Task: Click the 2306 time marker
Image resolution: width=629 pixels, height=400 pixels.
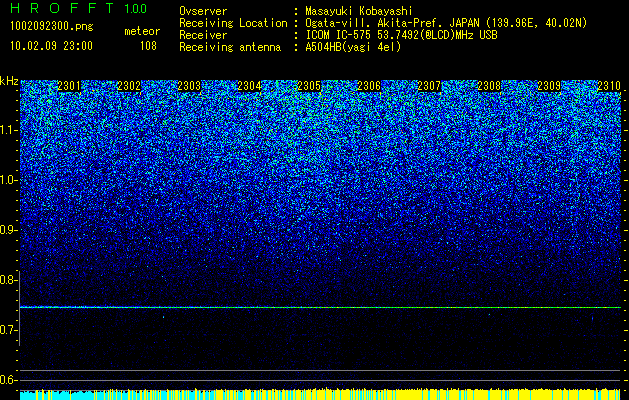Action: click(x=369, y=86)
